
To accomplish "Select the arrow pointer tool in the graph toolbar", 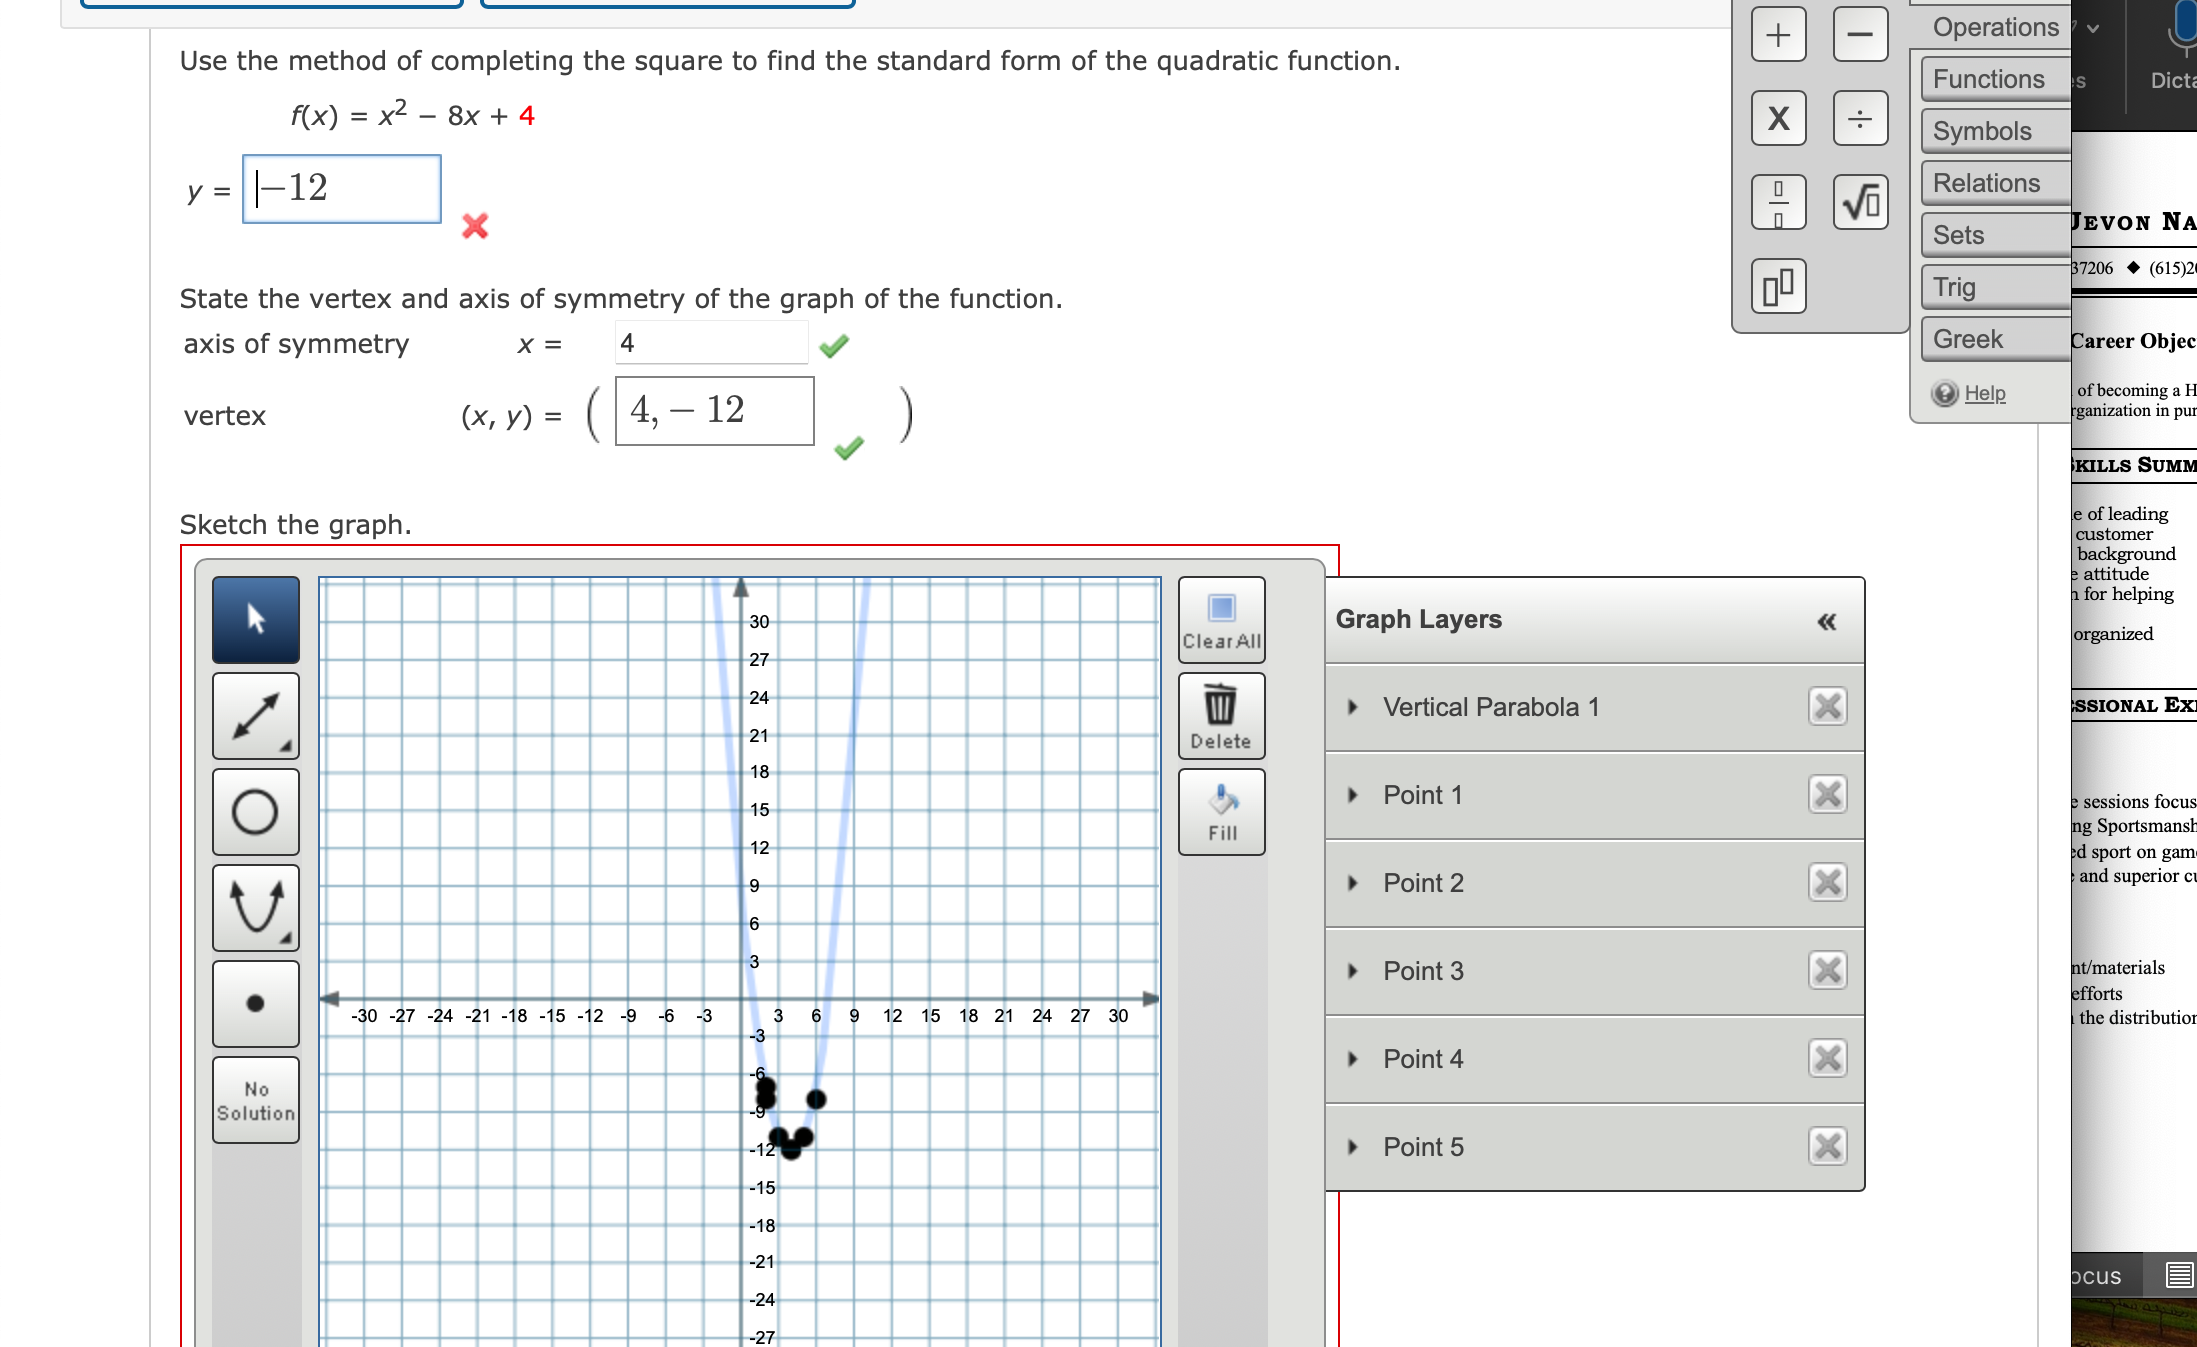I will tap(255, 620).
